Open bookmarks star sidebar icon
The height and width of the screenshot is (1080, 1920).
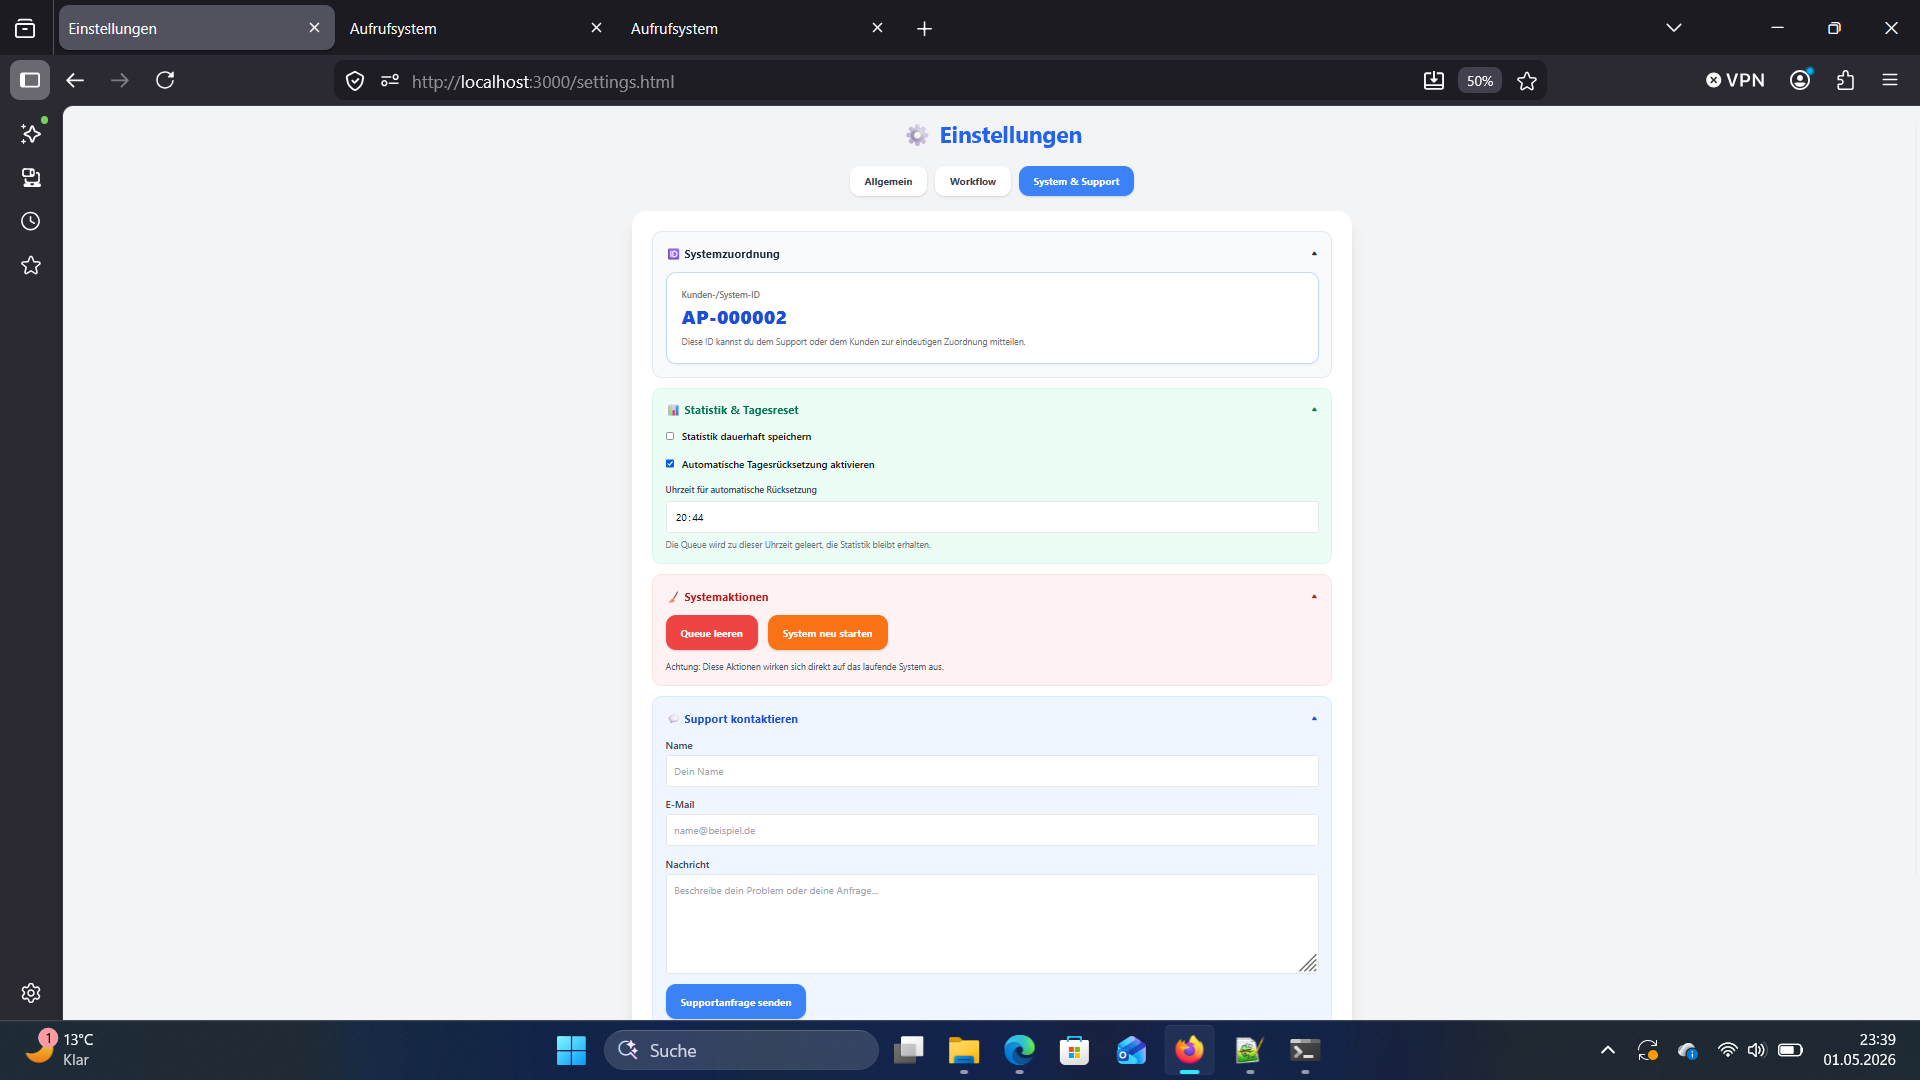31,265
